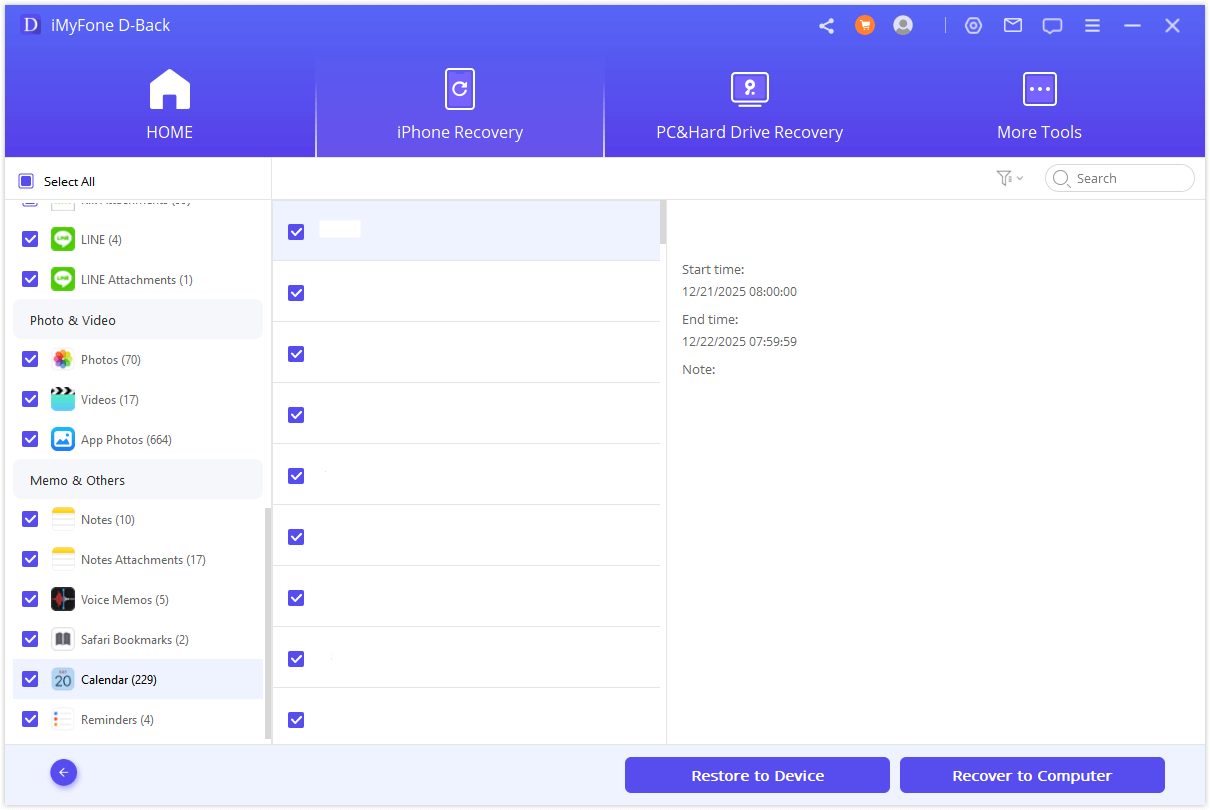
Task: Click the Restore to Device button
Action: tap(757, 775)
